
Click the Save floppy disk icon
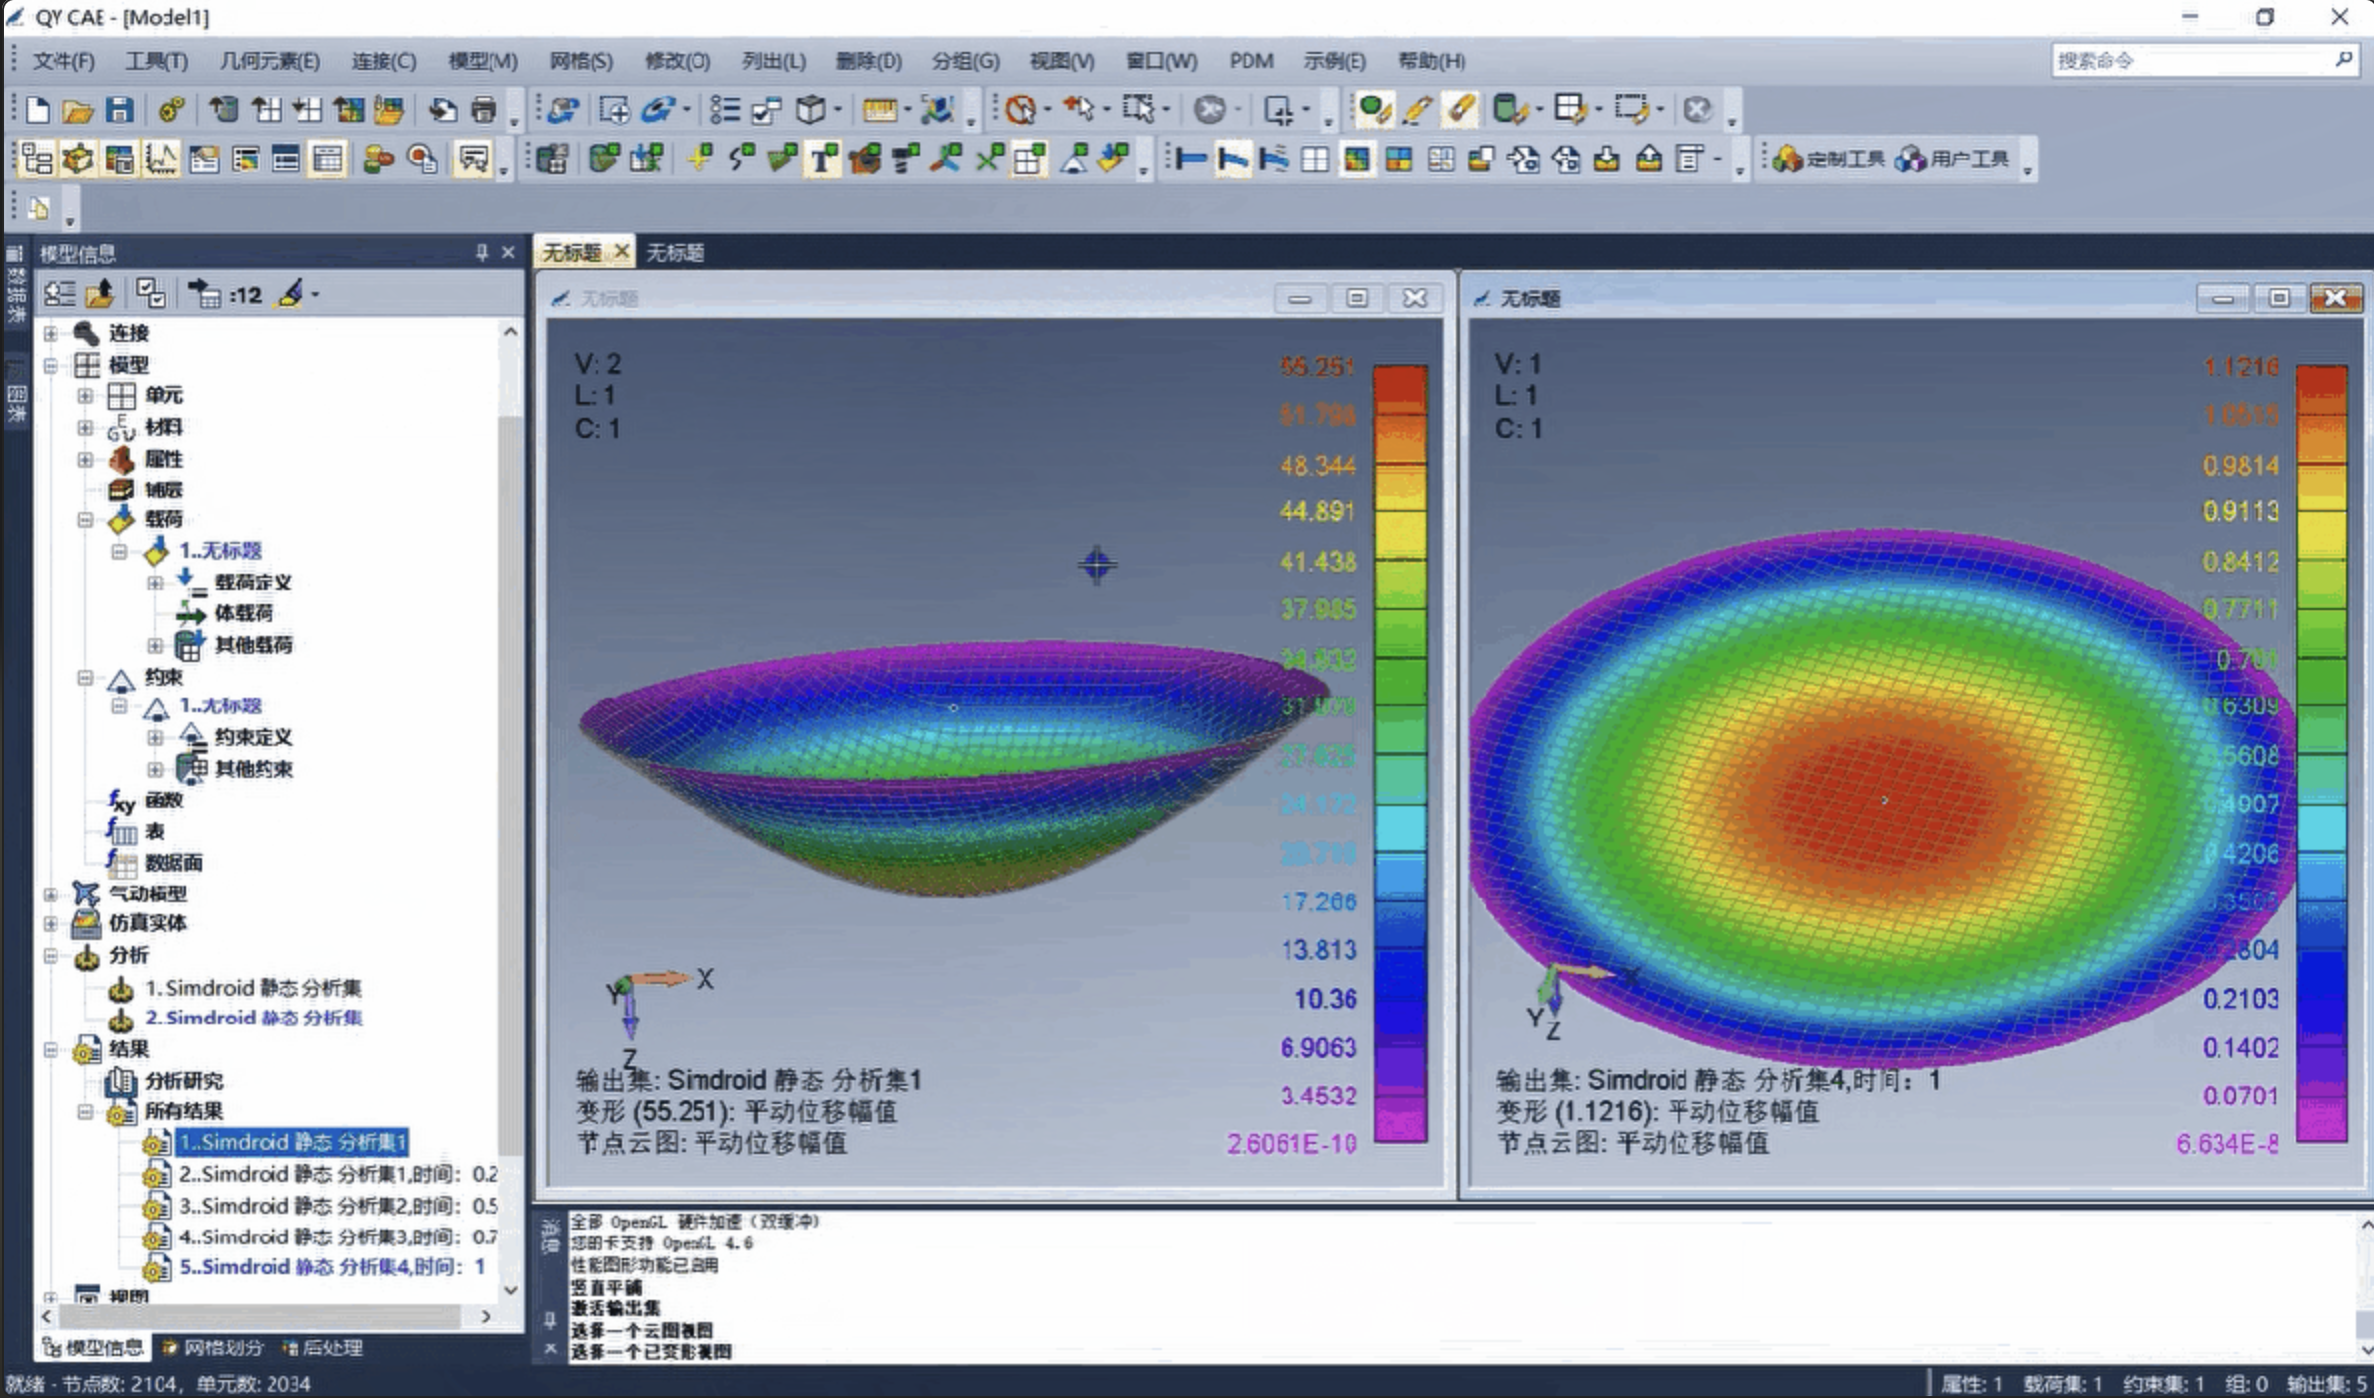coord(119,110)
